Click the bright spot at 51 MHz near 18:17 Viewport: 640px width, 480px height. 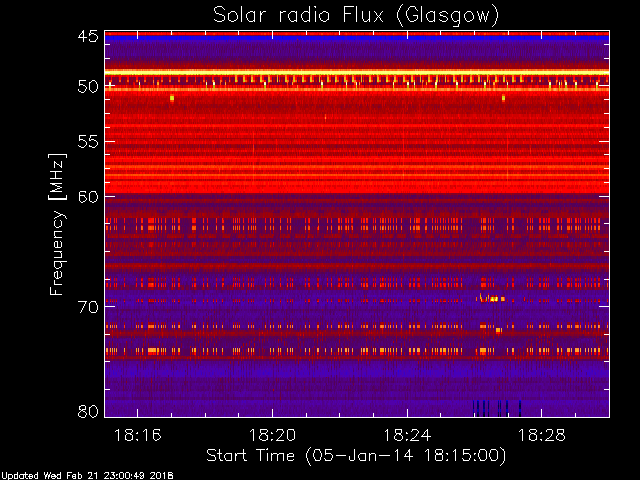[172, 98]
